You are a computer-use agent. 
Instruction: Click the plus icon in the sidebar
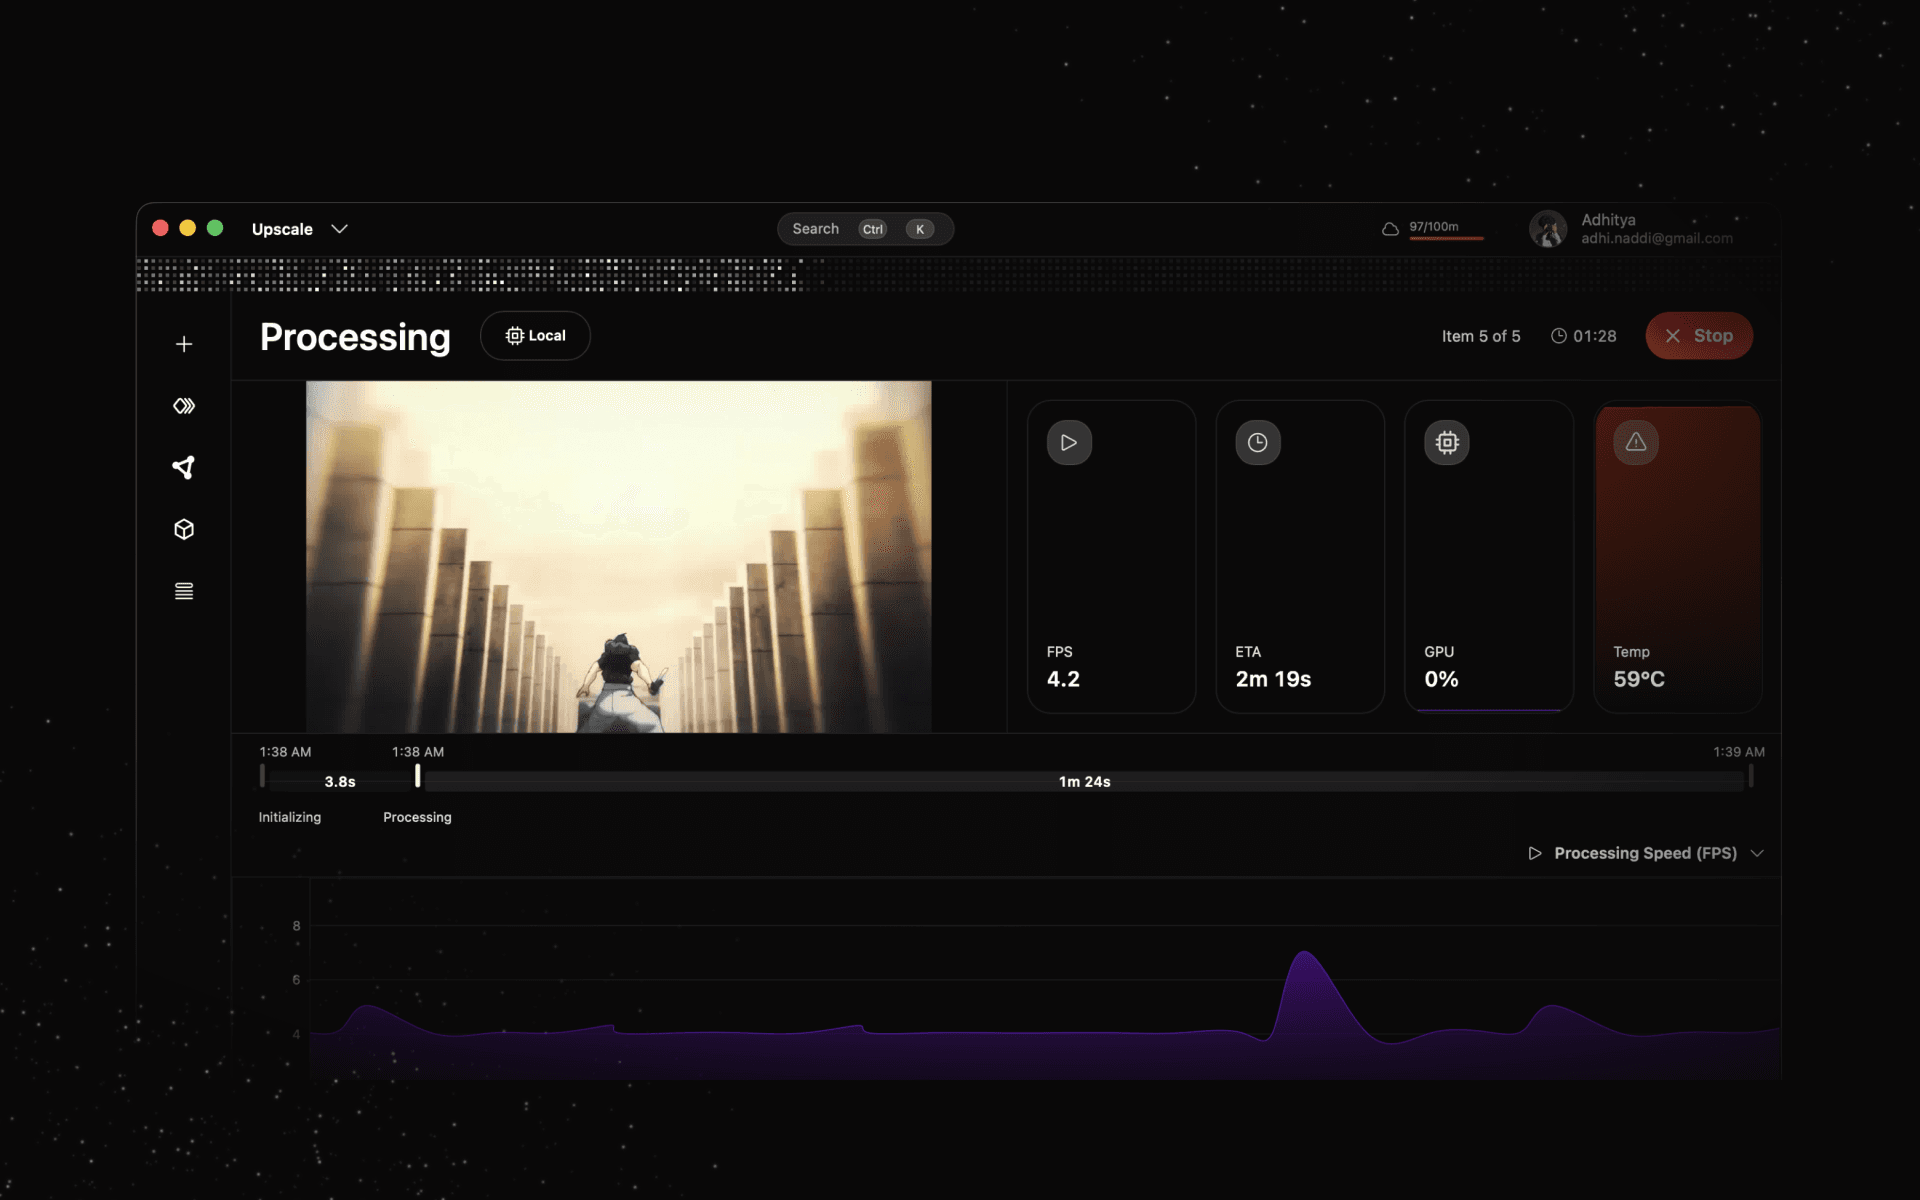point(184,343)
